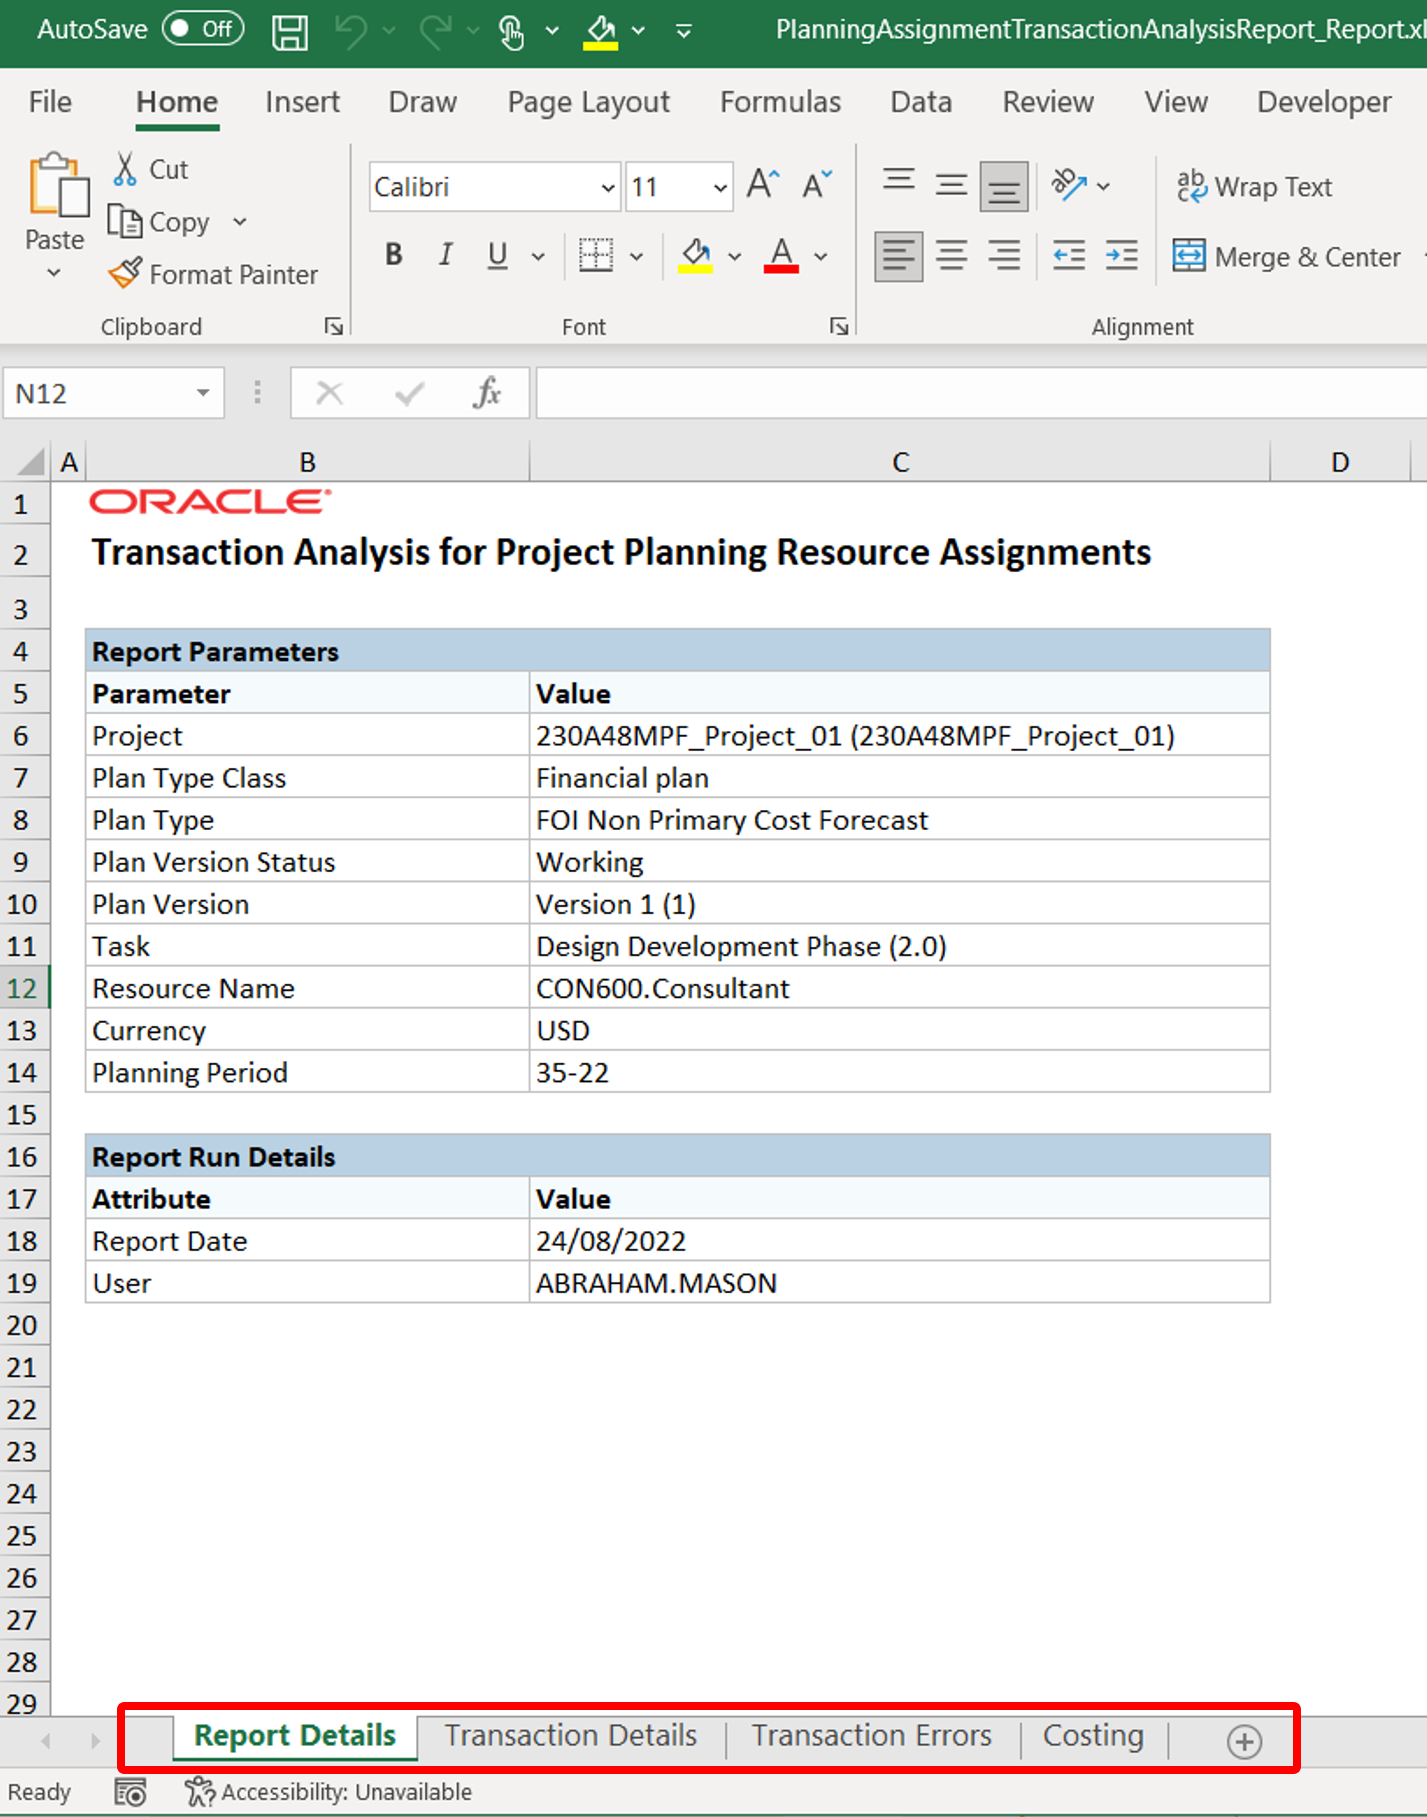This screenshot has height=1817, width=1427.
Task: Open the File menu
Action: (50, 102)
